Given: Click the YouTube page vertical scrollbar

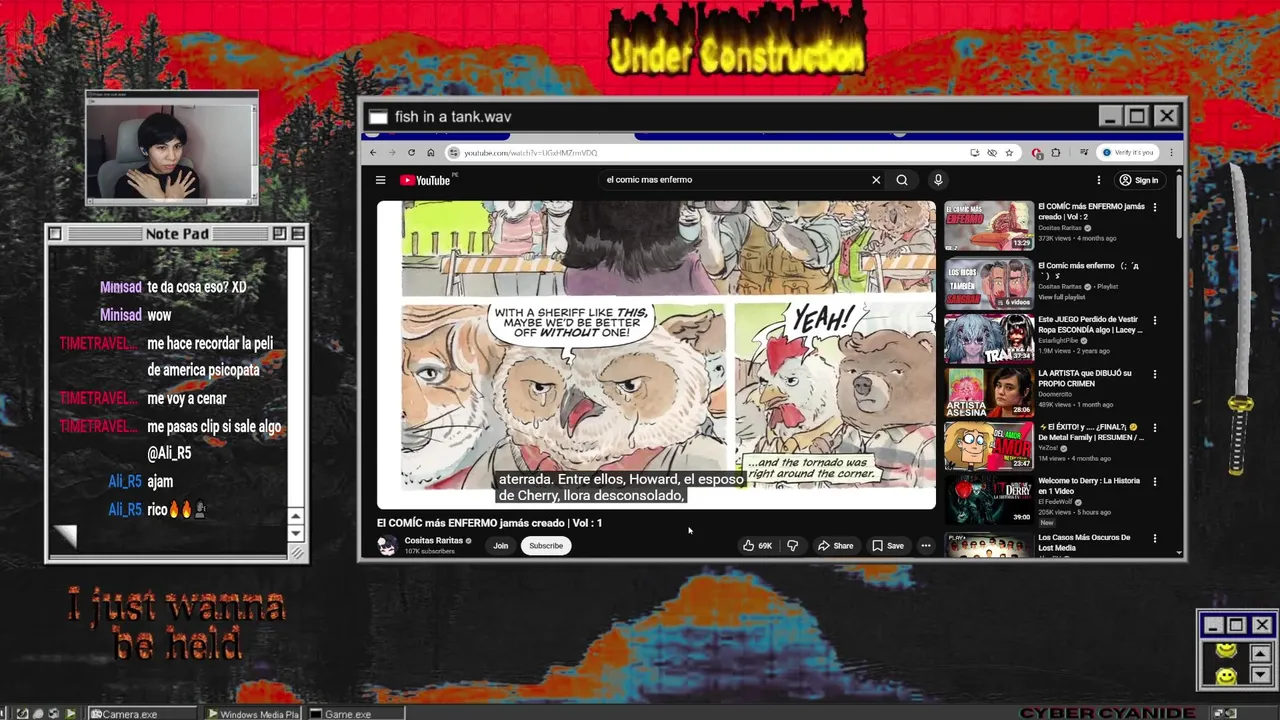Looking at the screenshot, I should [1179, 205].
